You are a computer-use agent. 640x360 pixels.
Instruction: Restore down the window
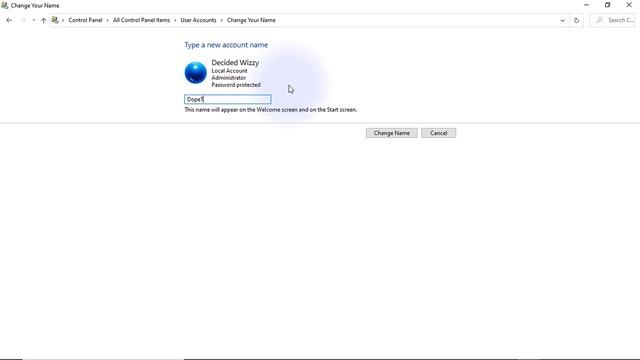pos(607,5)
